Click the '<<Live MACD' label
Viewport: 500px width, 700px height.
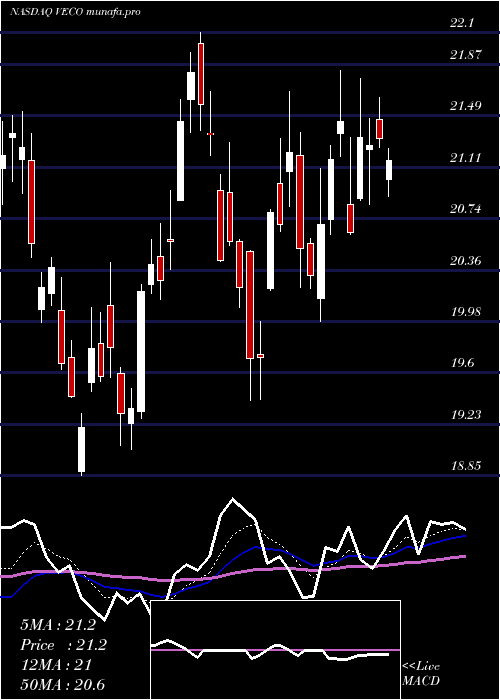[x=421, y=673]
